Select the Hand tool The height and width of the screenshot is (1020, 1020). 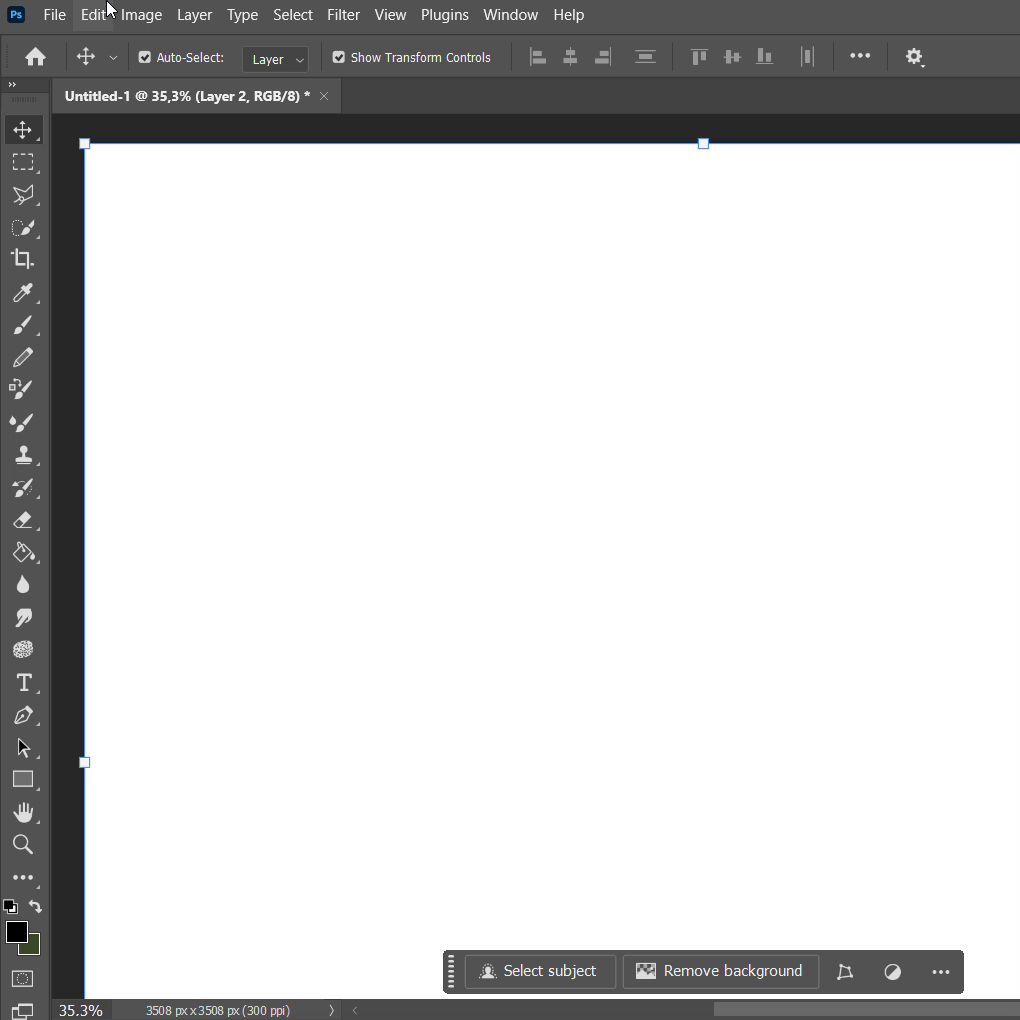click(23, 812)
